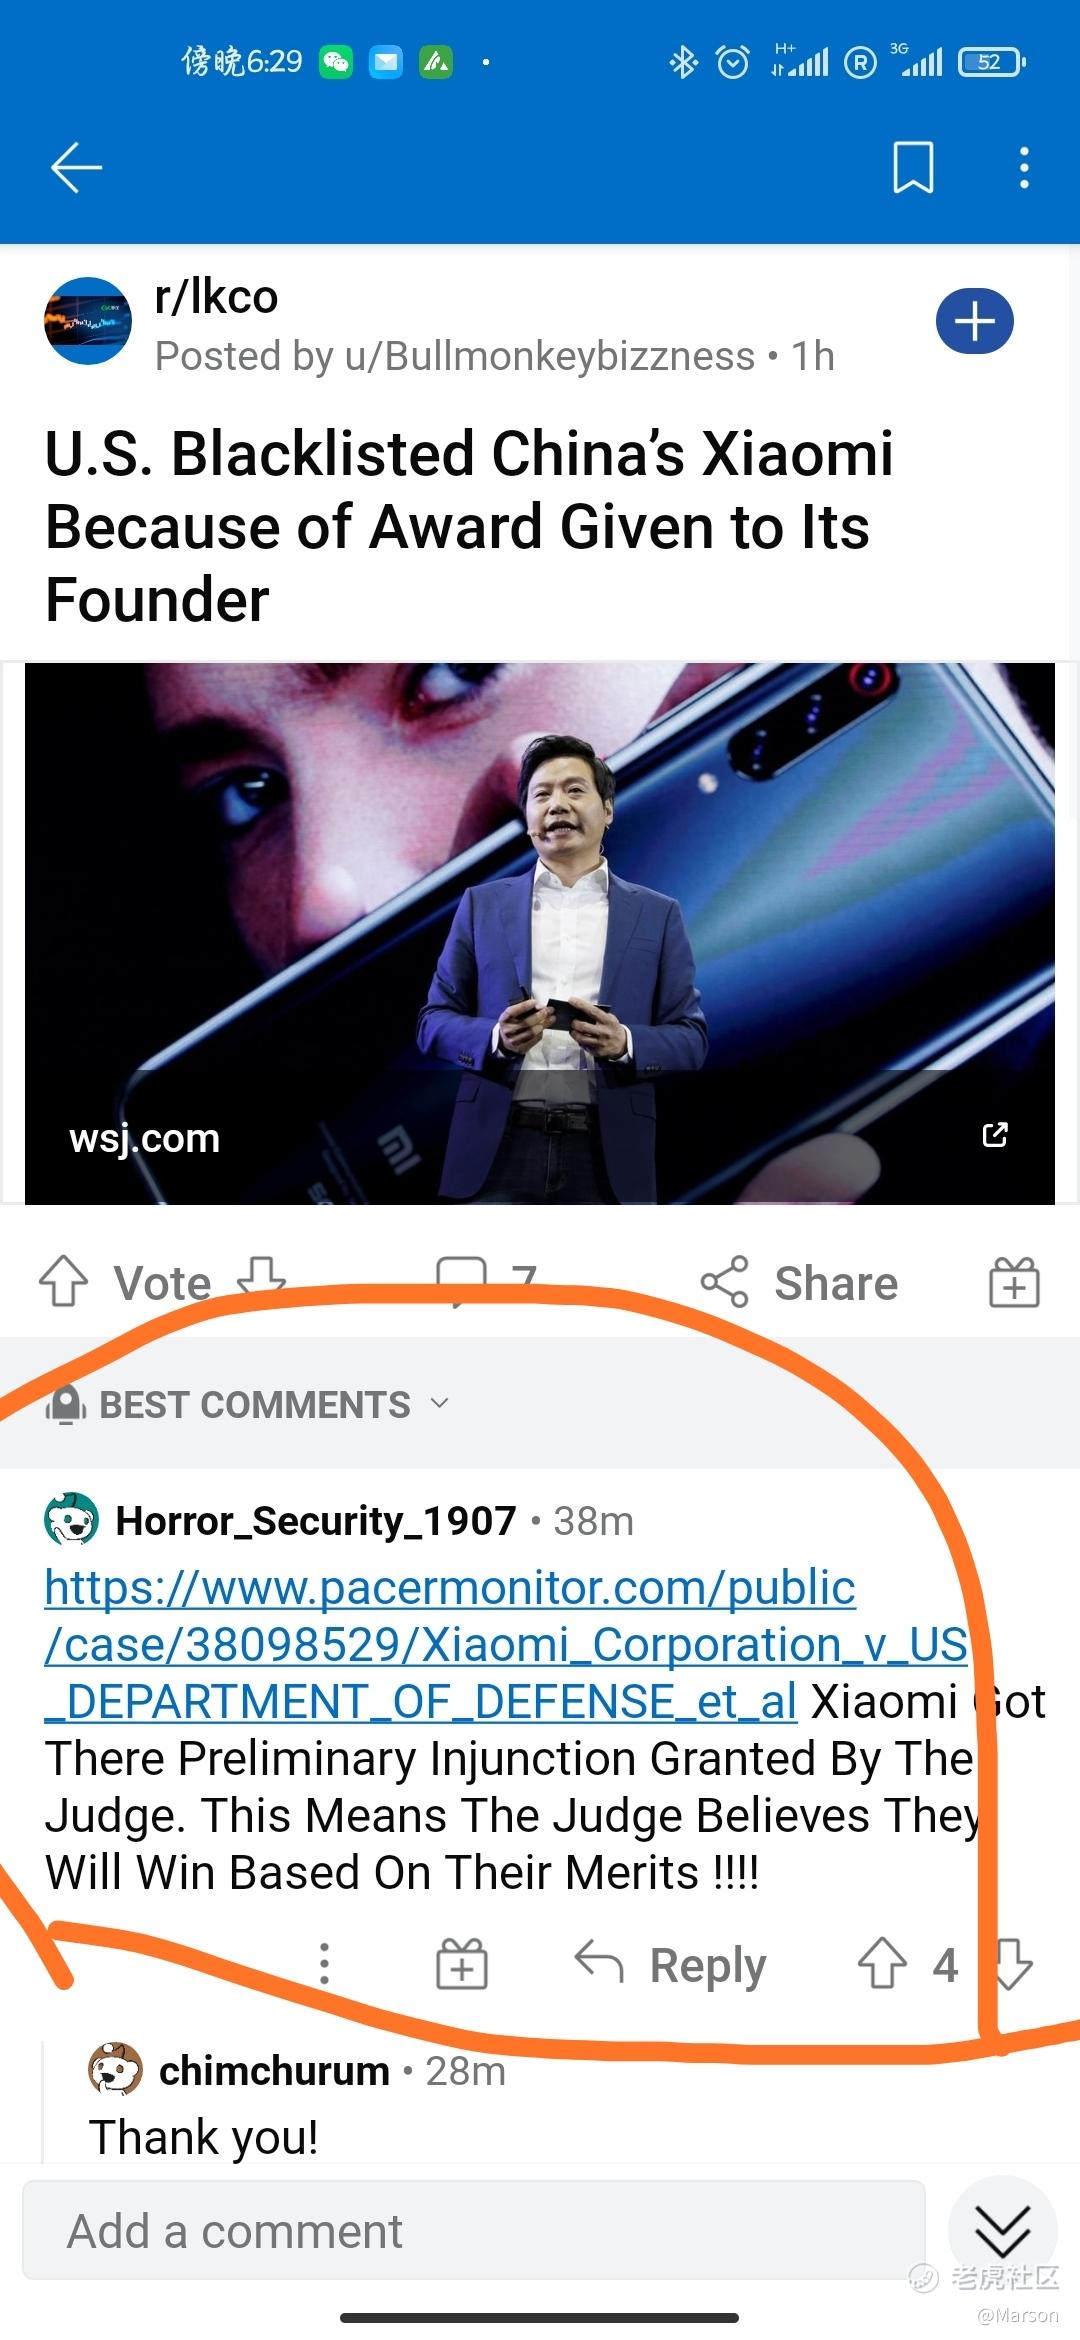Image resolution: width=1080 pixels, height=2340 pixels.
Task: Open the wsj.com article thumbnail
Action: coord(540,933)
